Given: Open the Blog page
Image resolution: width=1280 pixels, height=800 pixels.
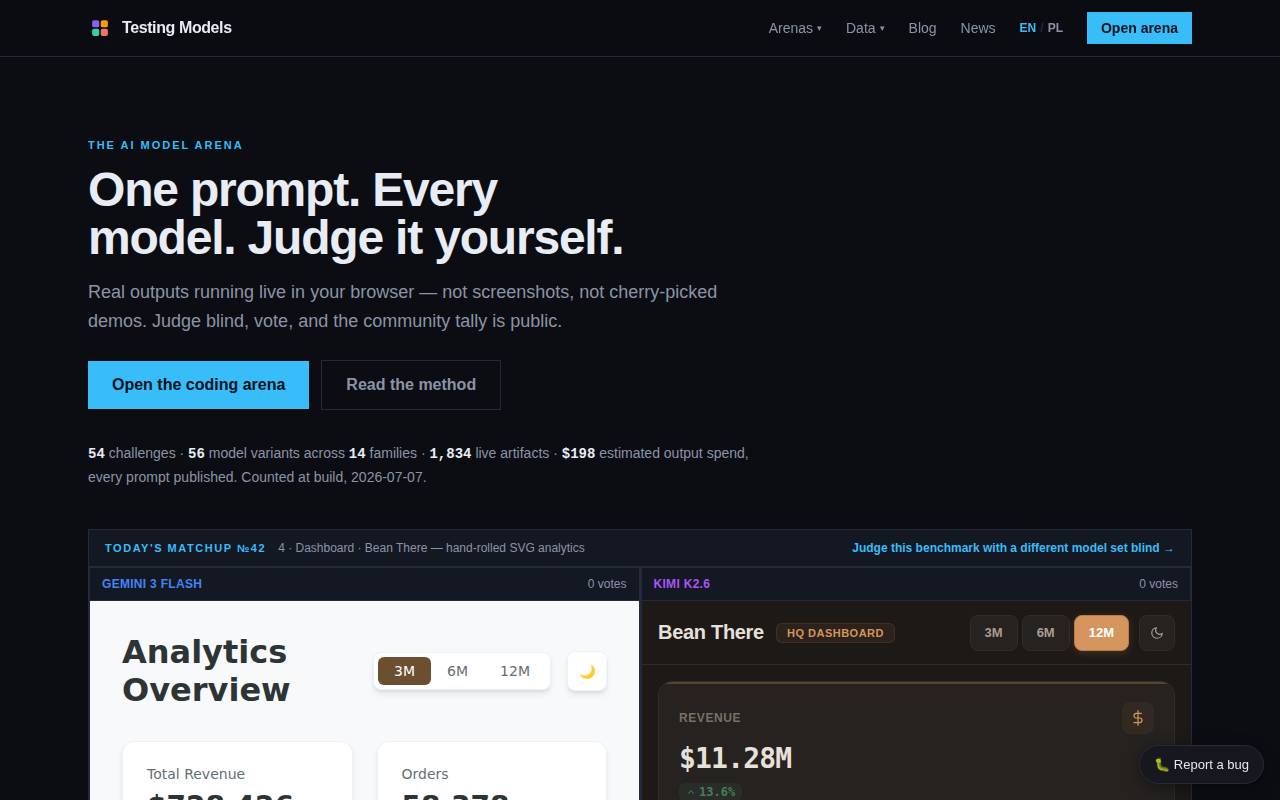Looking at the screenshot, I should tap(922, 28).
